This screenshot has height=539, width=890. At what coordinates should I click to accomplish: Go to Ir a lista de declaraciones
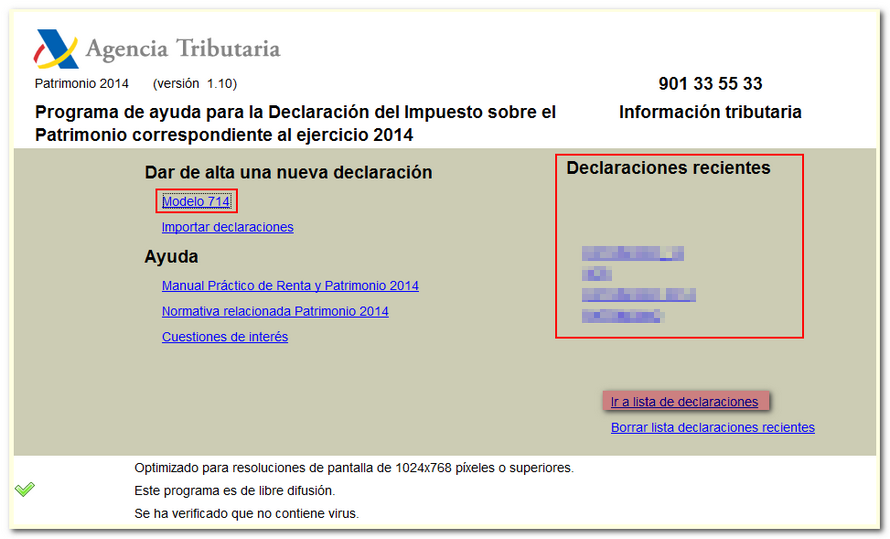(x=685, y=401)
